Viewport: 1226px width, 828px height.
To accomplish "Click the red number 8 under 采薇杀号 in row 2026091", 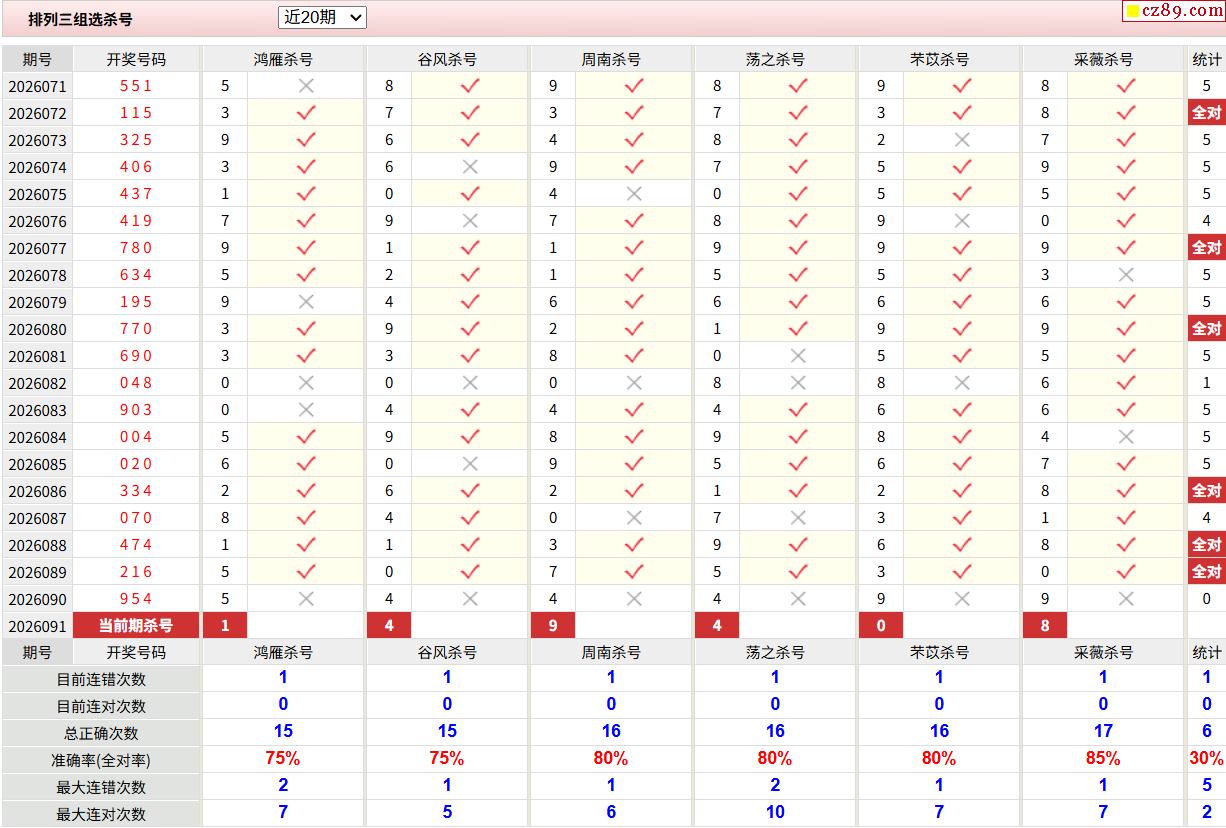I will click(1045, 626).
